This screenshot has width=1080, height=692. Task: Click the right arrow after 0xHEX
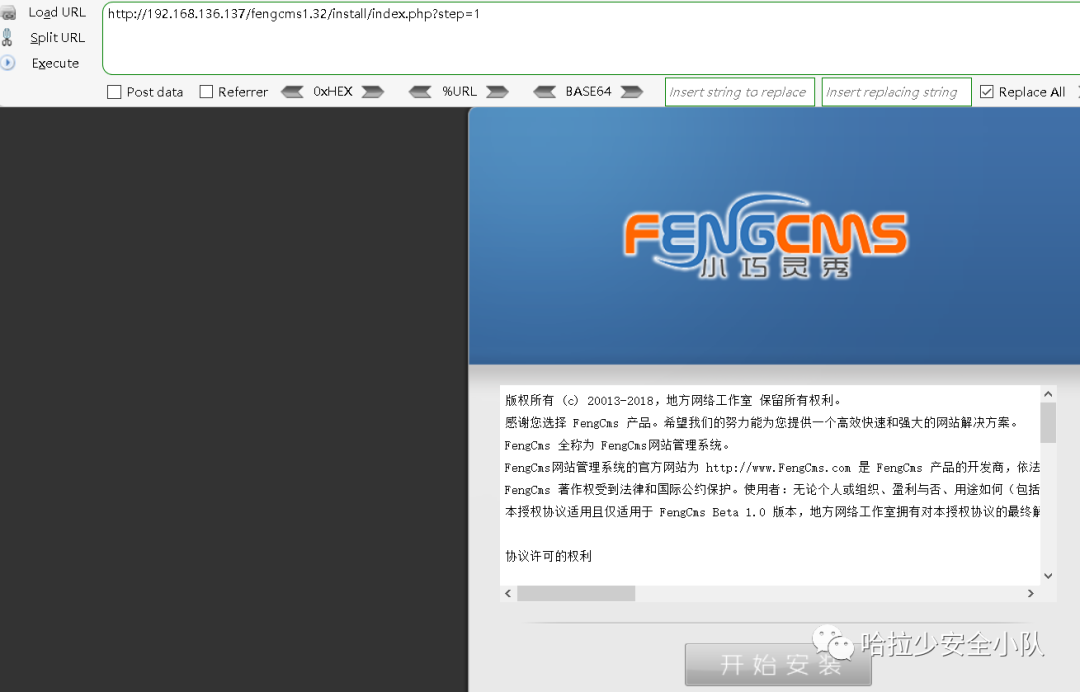[373, 92]
